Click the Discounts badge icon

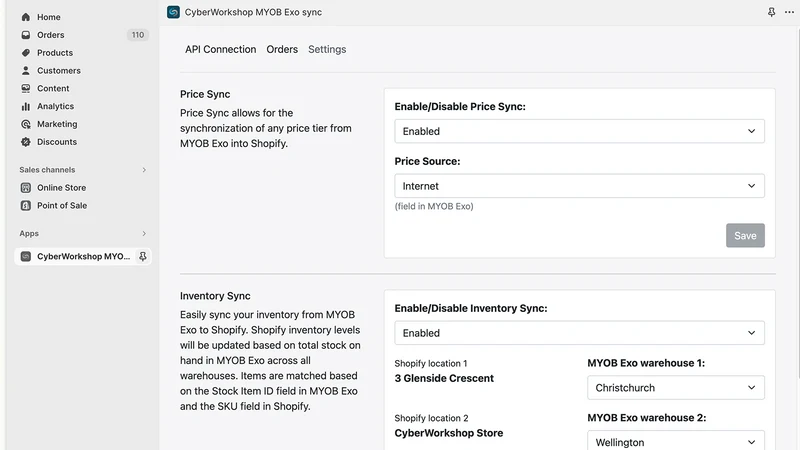coord(26,142)
